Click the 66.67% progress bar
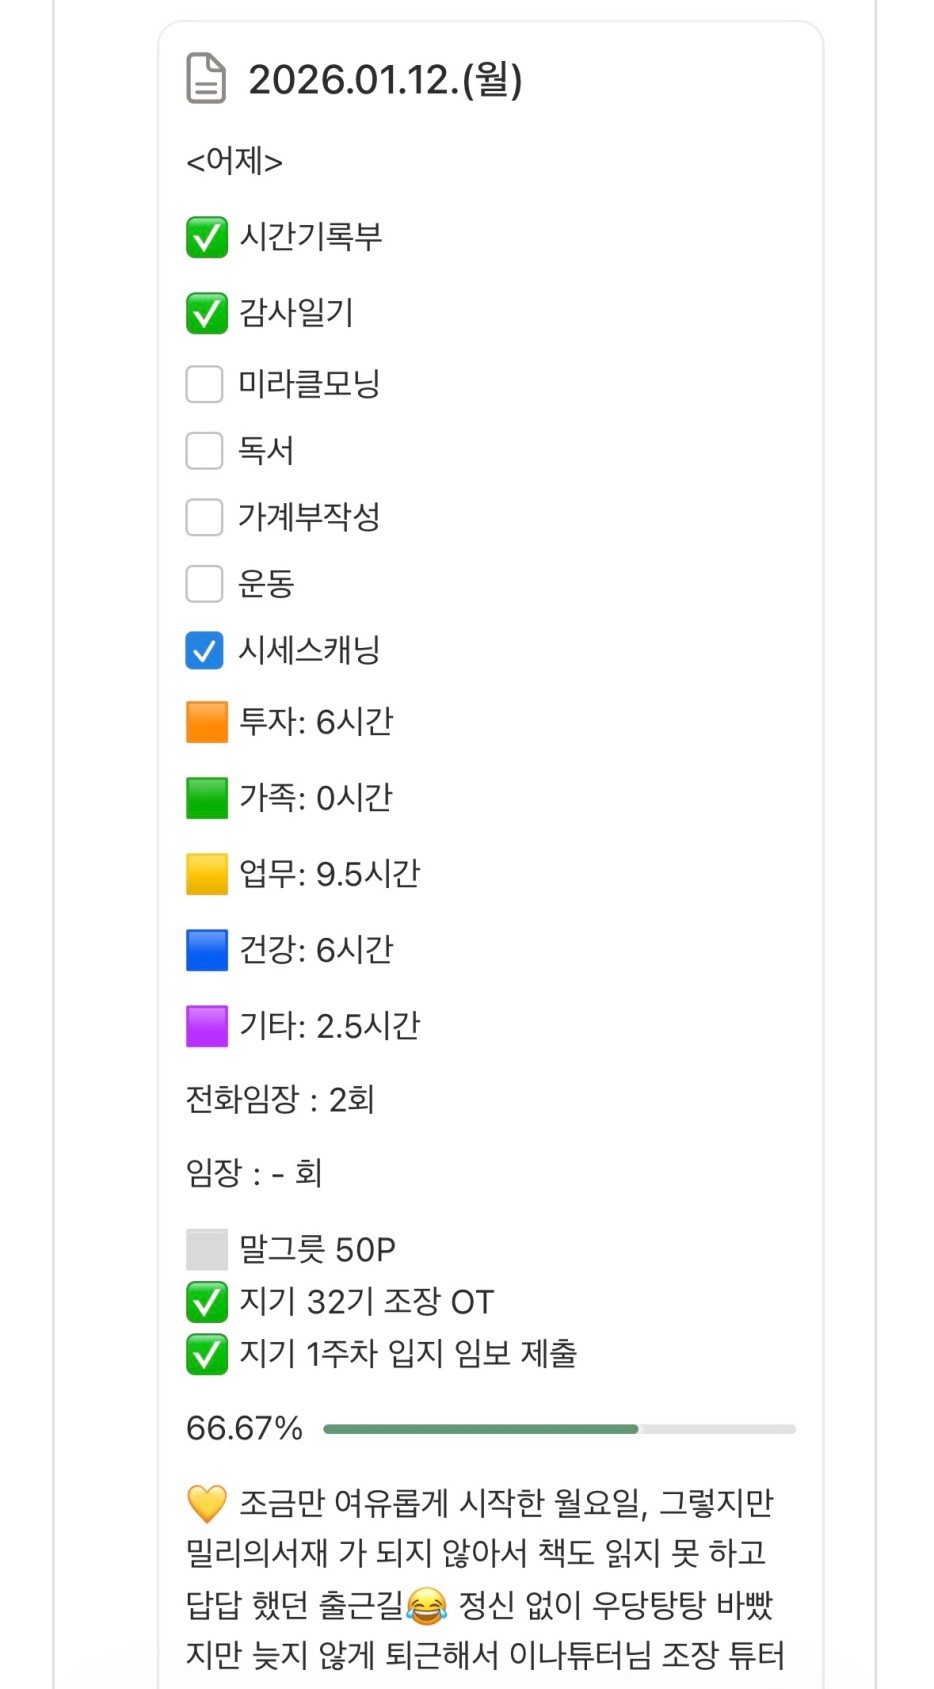The height and width of the screenshot is (1689, 934). 559,1429
